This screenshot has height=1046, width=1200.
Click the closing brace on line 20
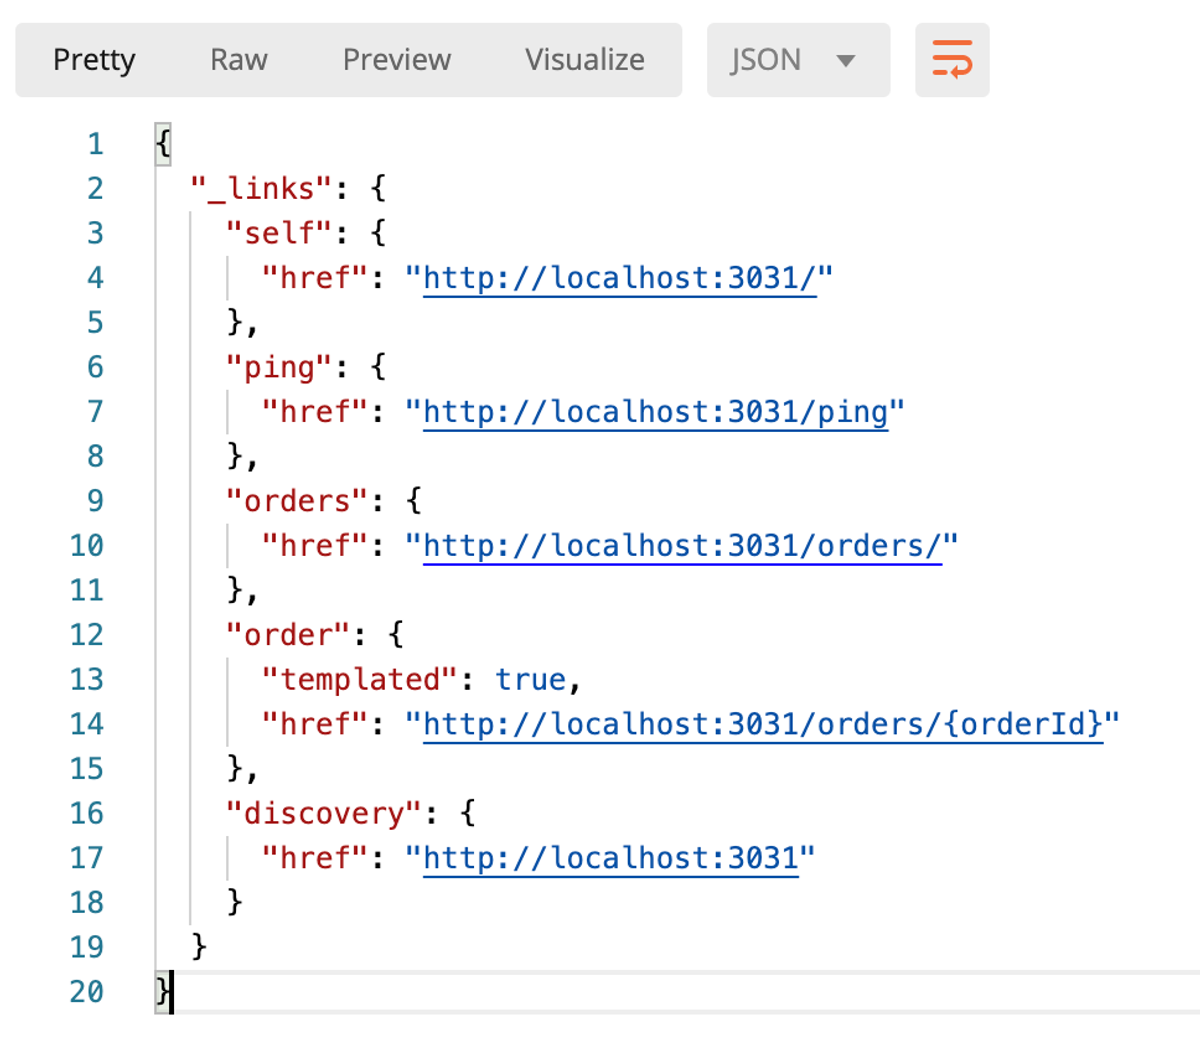click(x=163, y=992)
